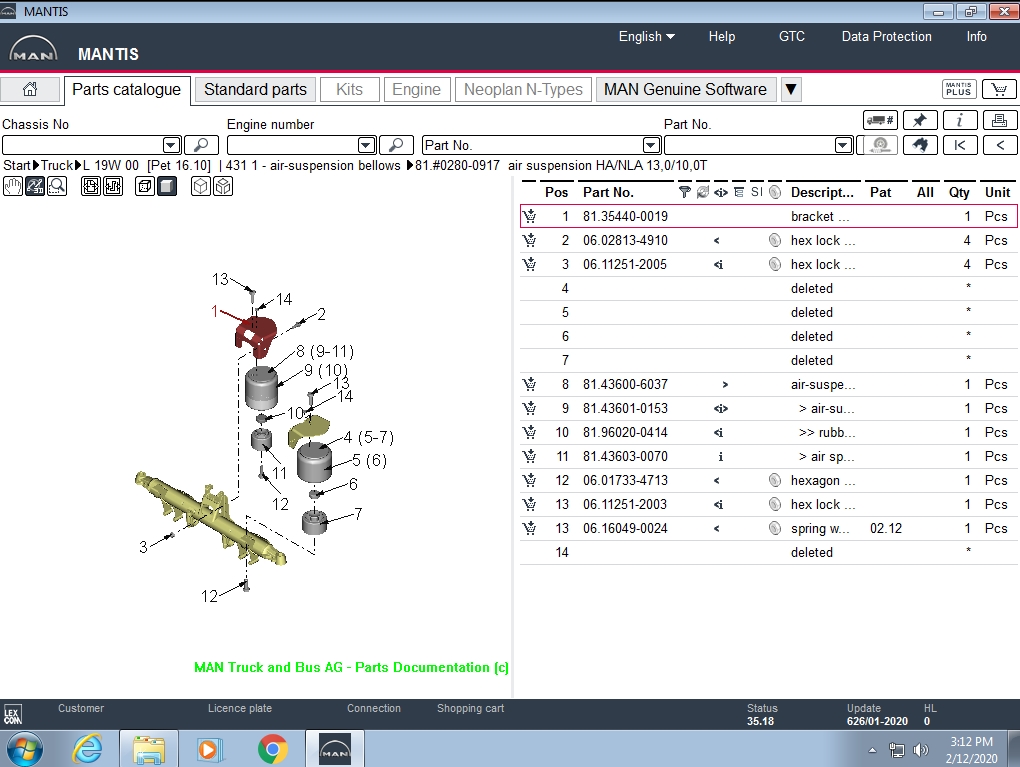Open the MAN Genuine Software tab

685,89
